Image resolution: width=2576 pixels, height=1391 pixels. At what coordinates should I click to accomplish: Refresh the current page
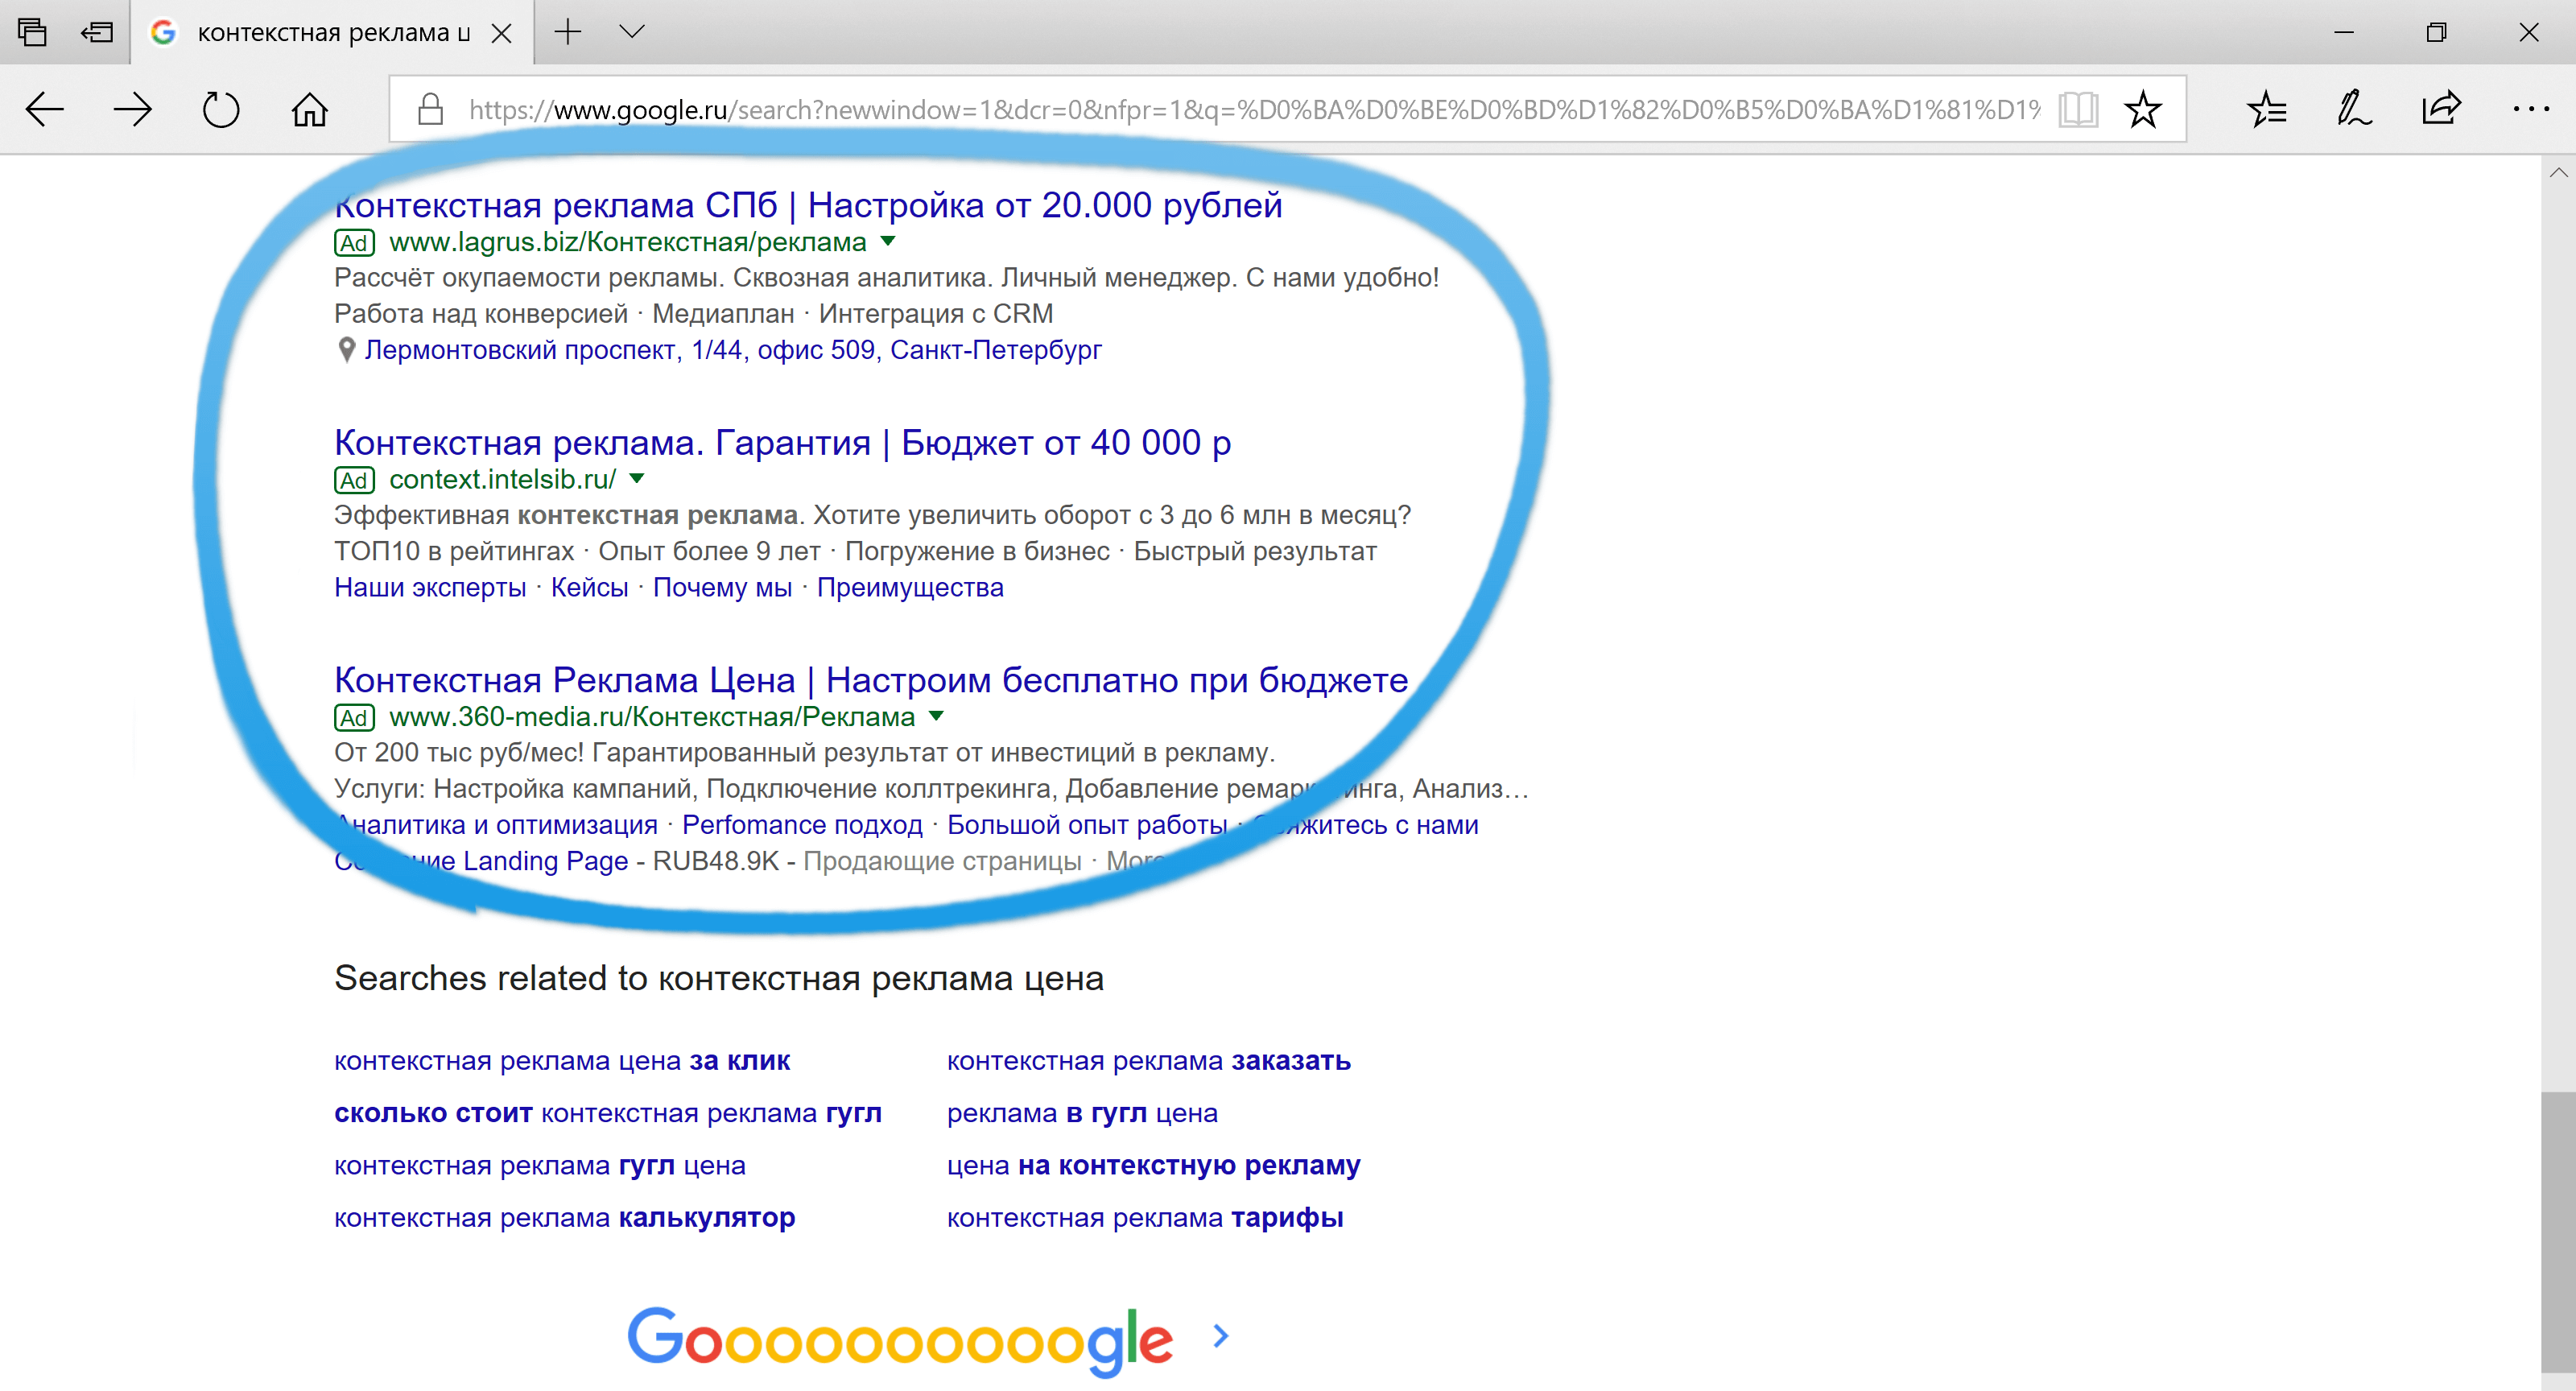[221, 109]
